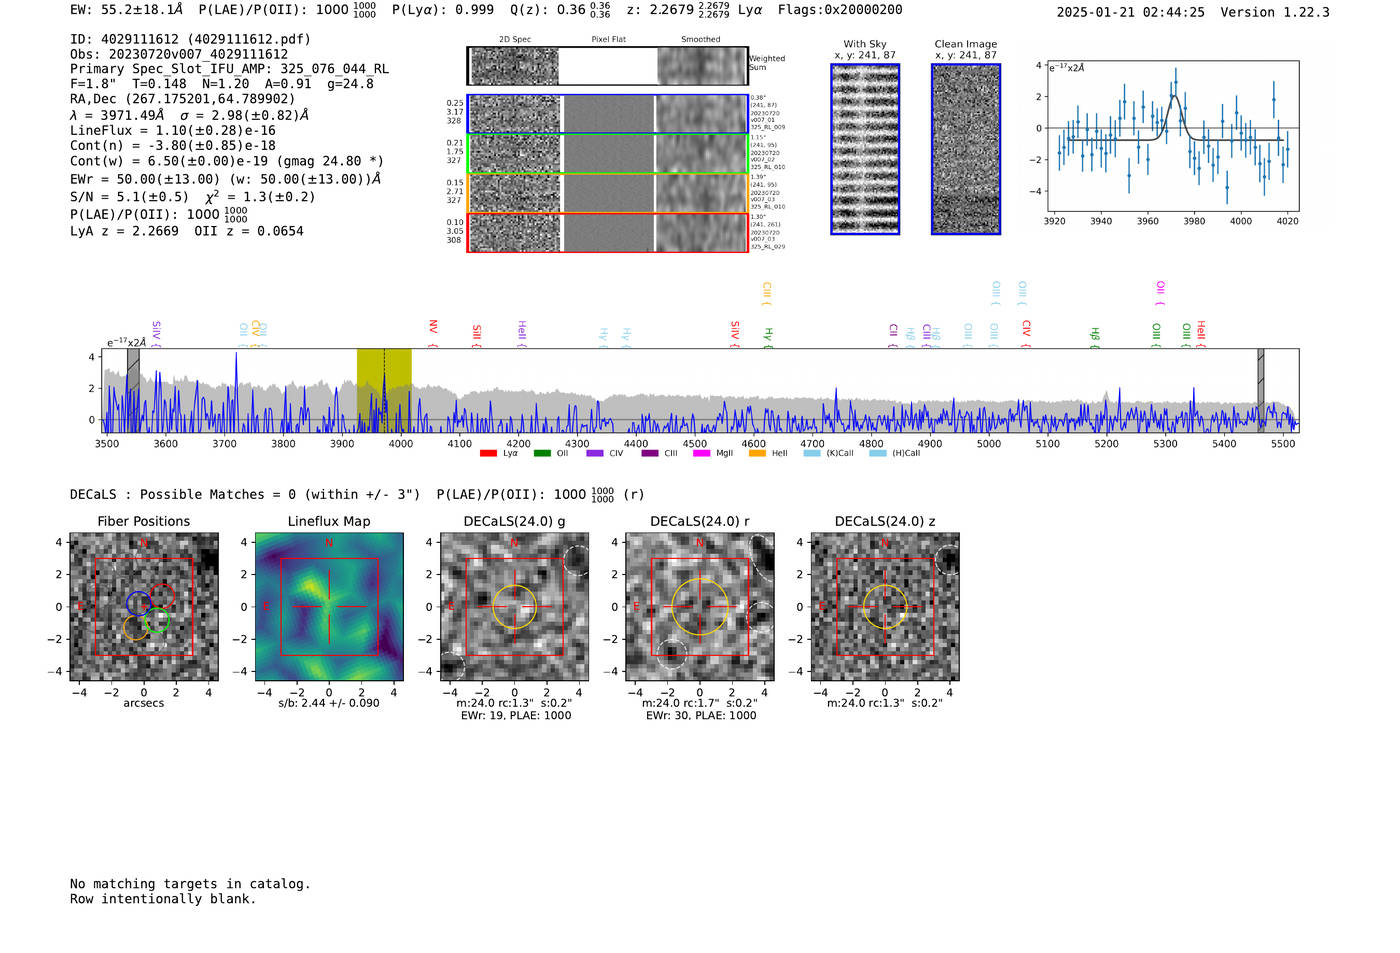Click the Cont(n) = -3.80(±0.85)e-18 line

click(173, 145)
